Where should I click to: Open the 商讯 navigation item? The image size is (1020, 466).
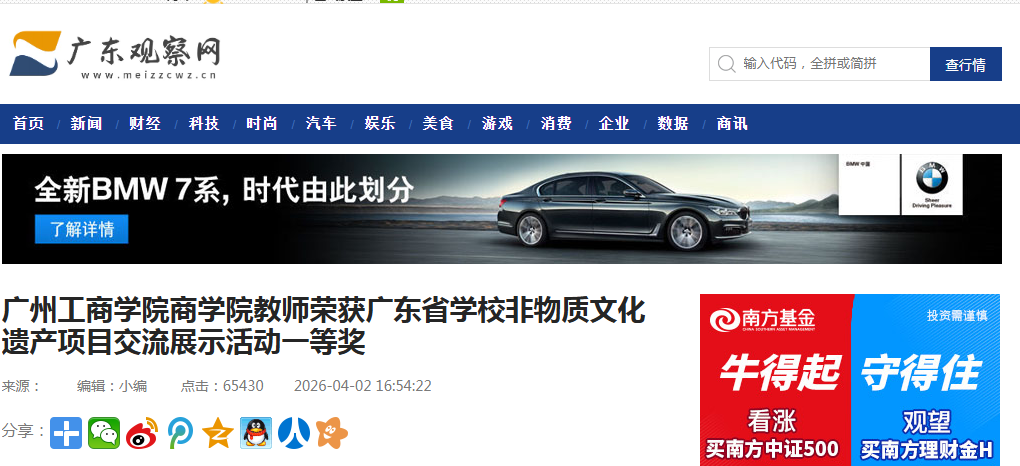(732, 124)
